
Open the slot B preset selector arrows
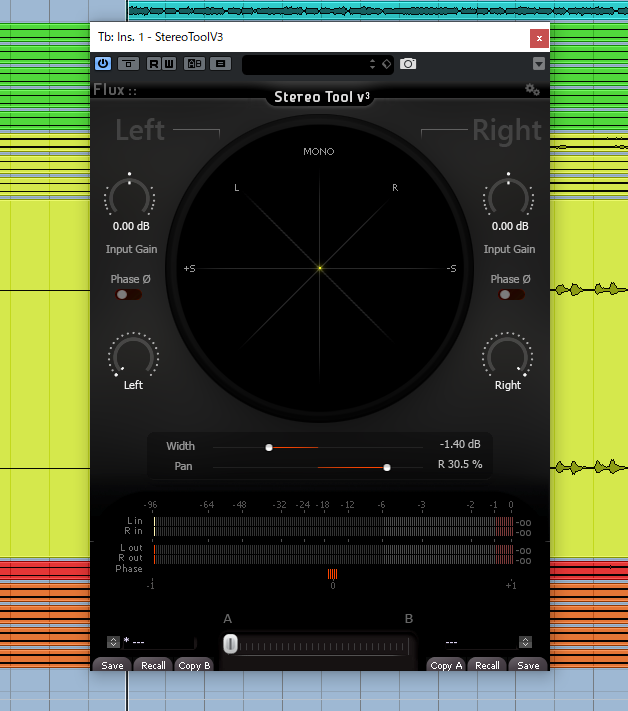click(525, 642)
